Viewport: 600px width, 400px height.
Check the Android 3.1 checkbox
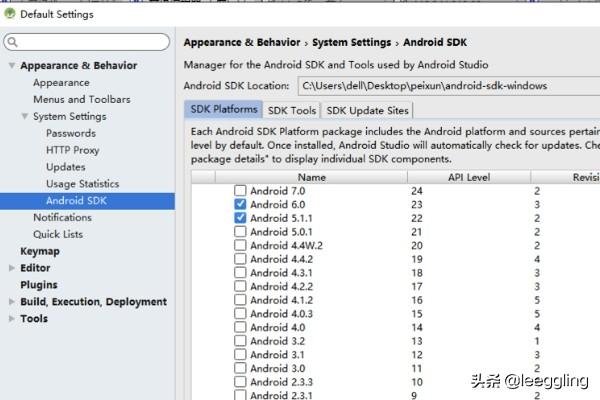(x=240, y=354)
